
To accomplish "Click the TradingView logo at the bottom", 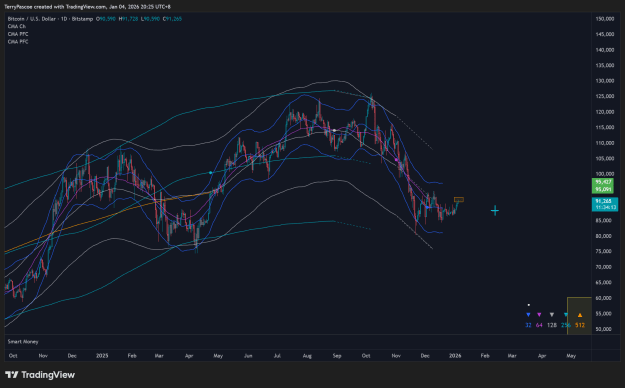I will point(40,375).
